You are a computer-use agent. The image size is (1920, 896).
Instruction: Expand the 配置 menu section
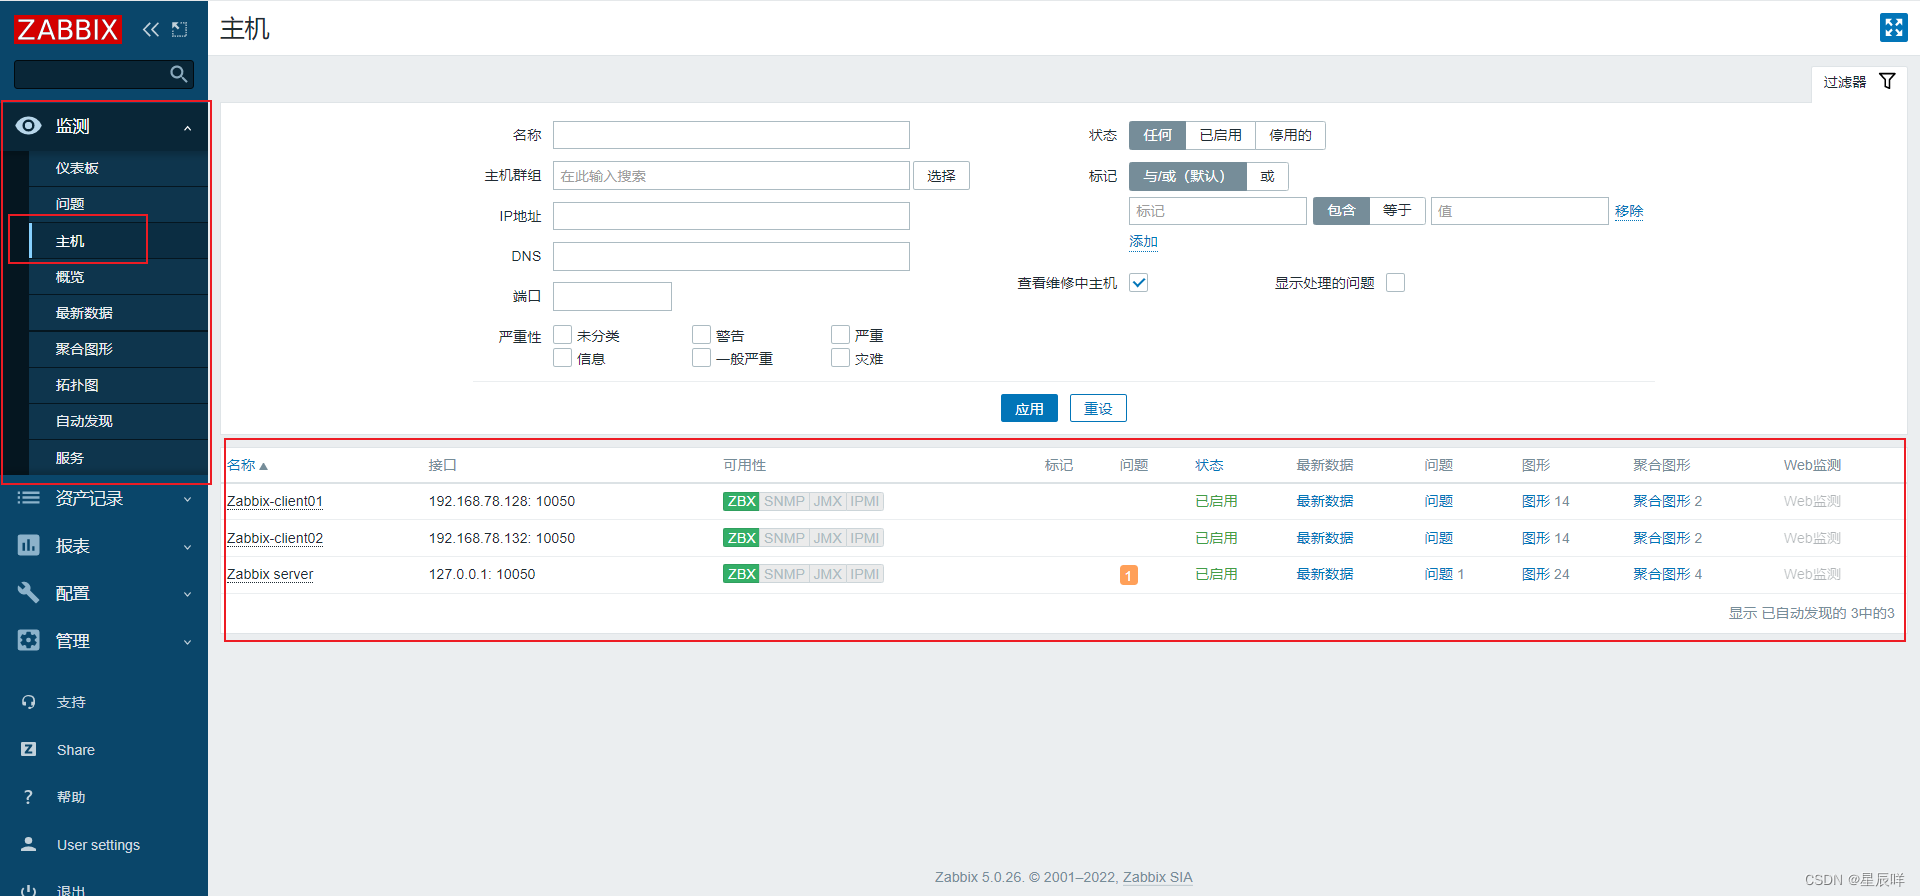(187, 594)
